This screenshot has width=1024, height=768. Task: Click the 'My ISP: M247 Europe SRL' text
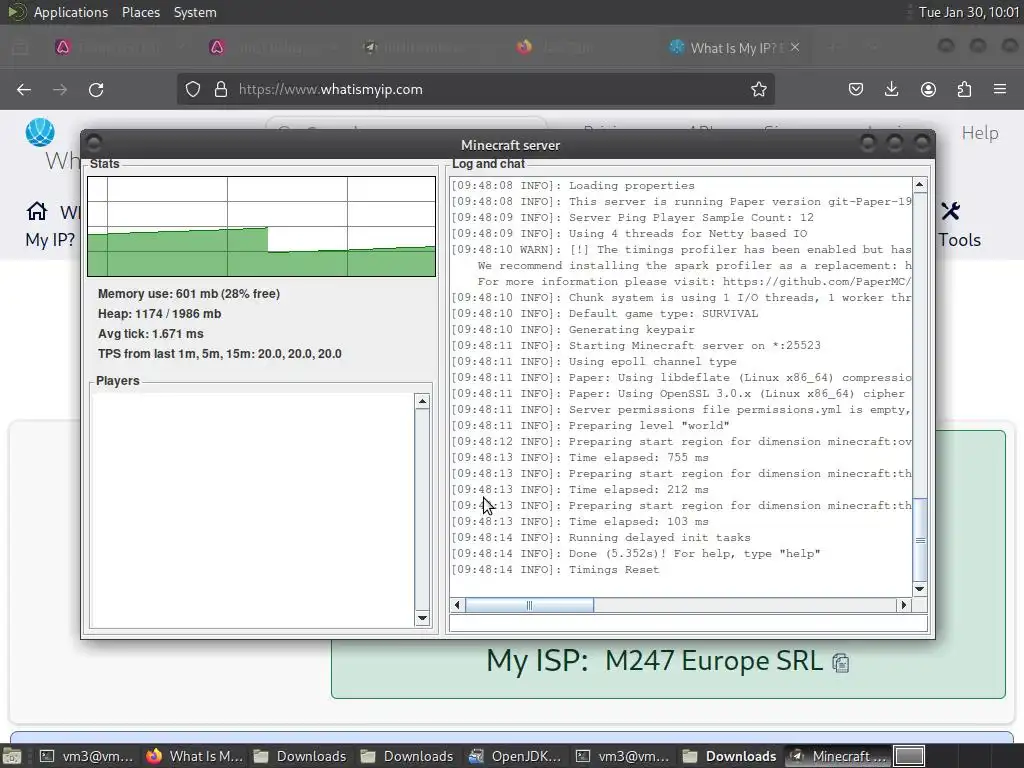click(x=654, y=661)
